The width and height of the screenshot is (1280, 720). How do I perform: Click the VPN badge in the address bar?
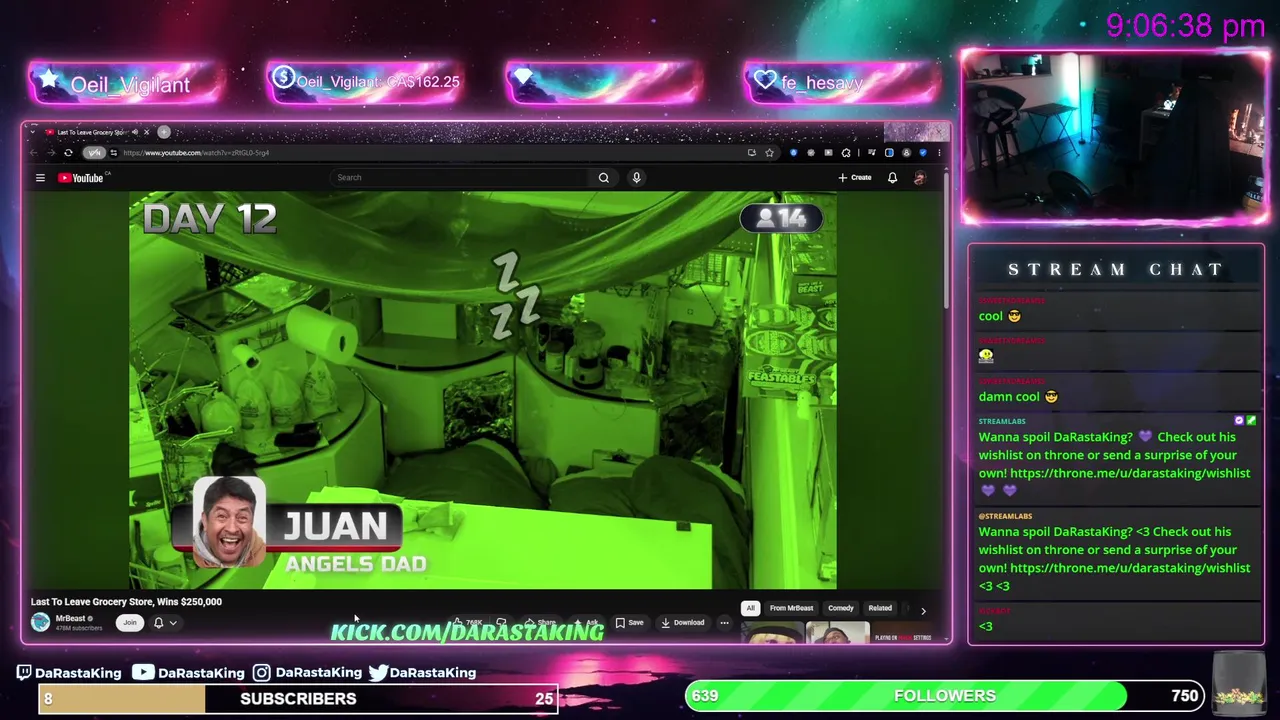point(93,153)
